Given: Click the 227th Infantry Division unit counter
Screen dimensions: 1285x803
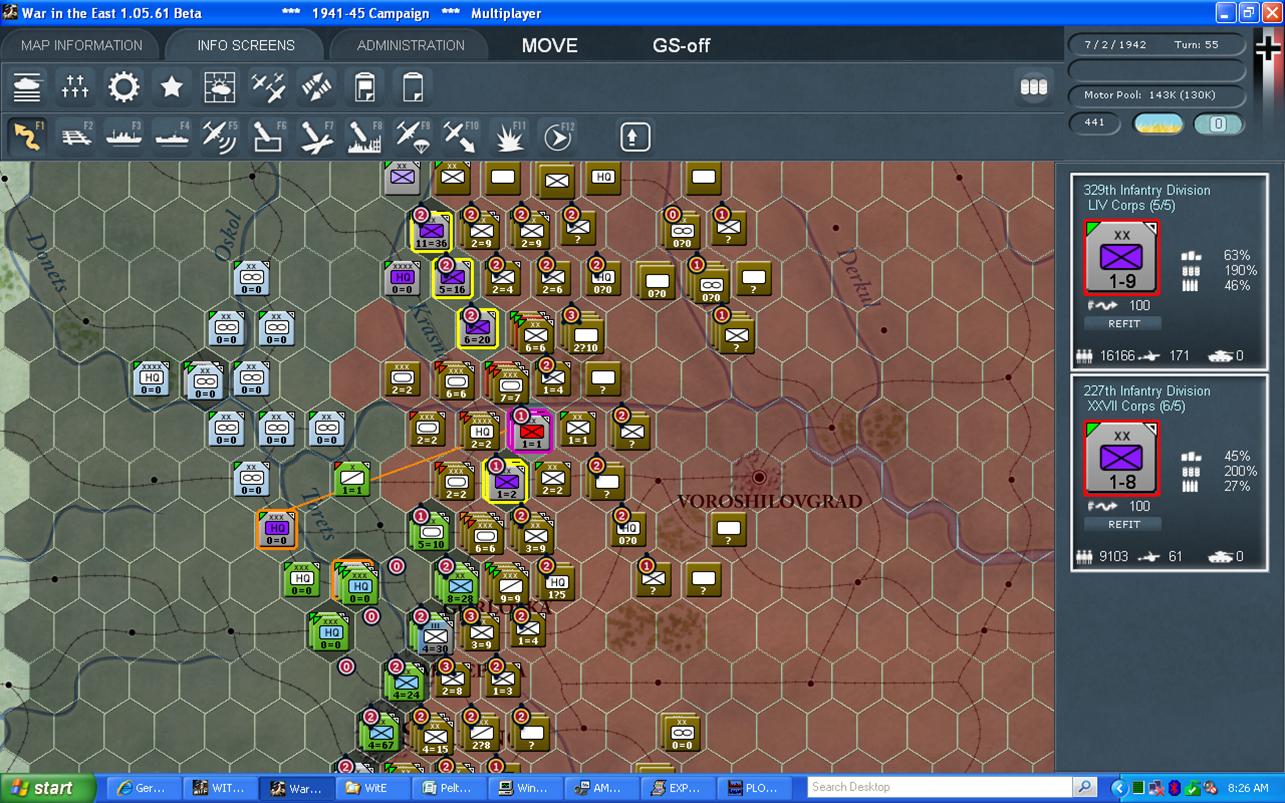Looking at the screenshot, I should (x=1121, y=458).
